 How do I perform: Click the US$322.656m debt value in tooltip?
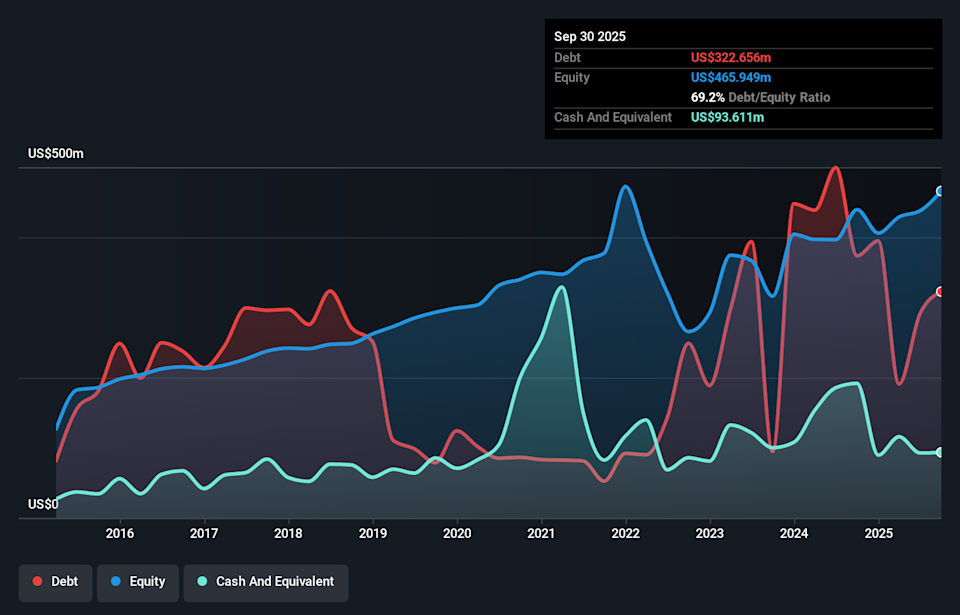point(731,58)
